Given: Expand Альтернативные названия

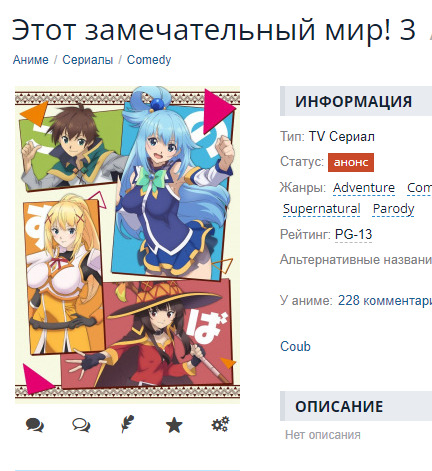Looking at the screenshot, I should click(x=356, y=260).
